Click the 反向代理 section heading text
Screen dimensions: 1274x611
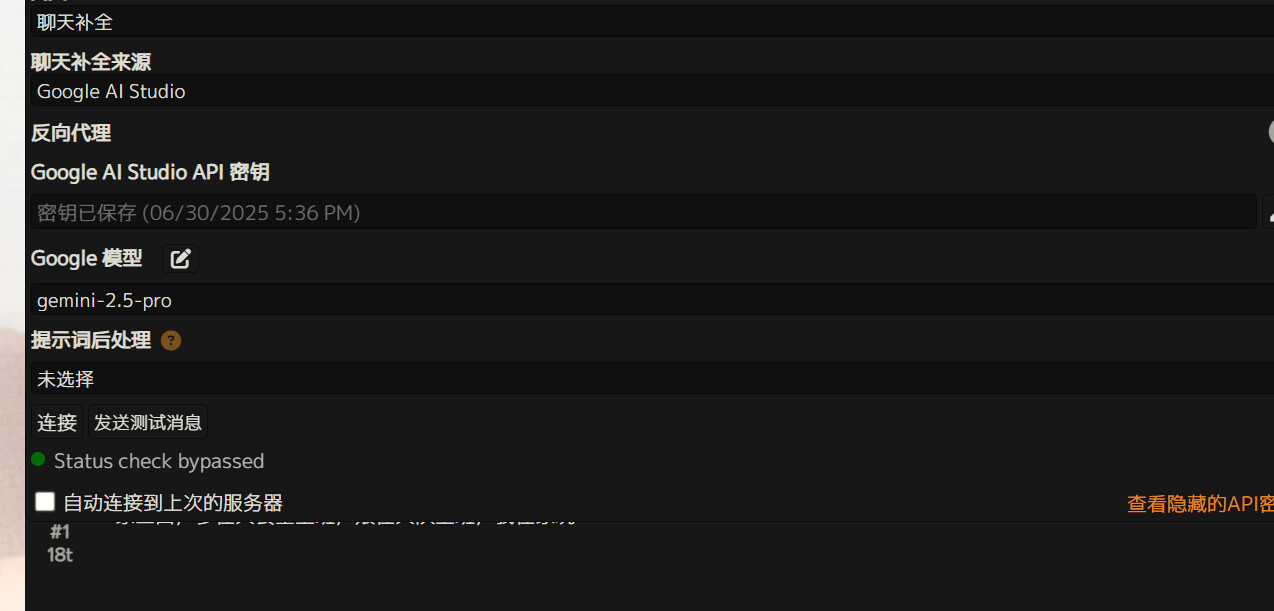coord(71,133)
